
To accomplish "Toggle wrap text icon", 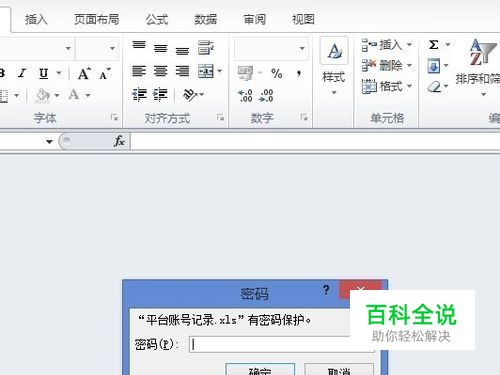I will pos(206,48).
